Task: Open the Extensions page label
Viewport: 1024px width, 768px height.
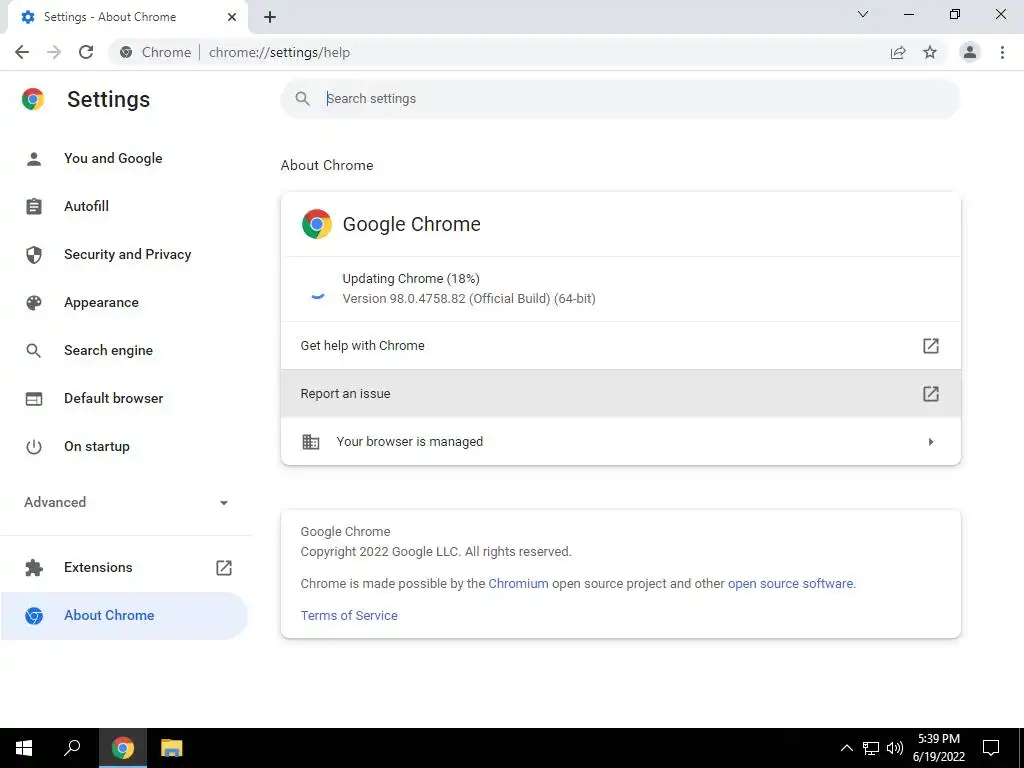Action: coord(98,568)
